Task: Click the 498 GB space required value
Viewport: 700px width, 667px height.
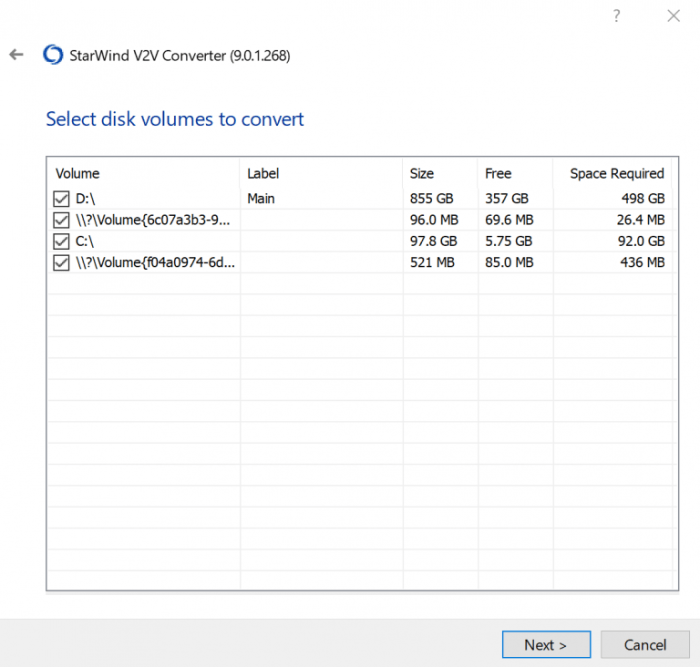Action: [643, 198]
